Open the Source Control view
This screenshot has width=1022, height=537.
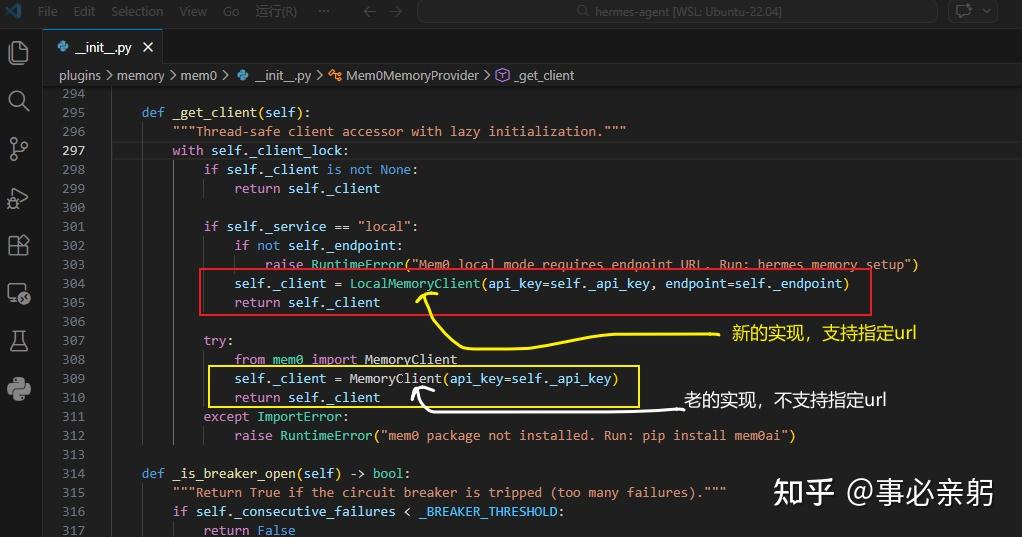(x=18, y=149)
